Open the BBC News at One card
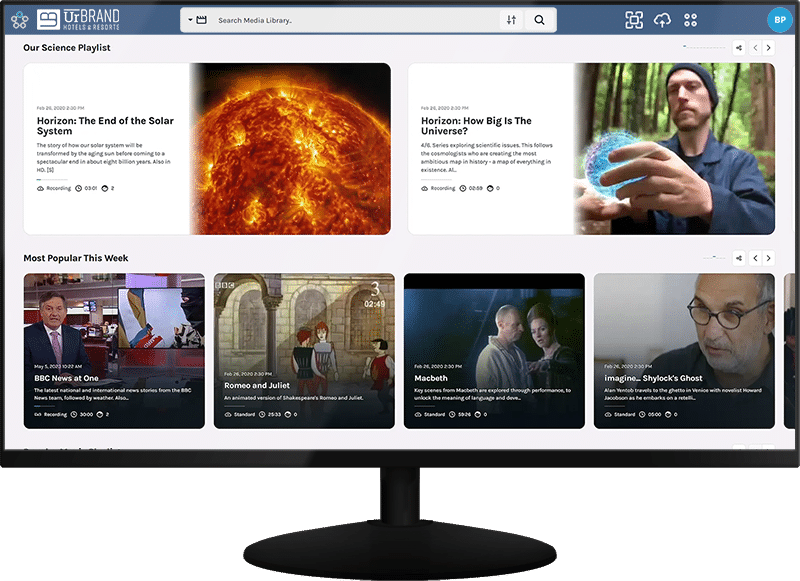Image resolution: width=800 pixels, height=581 pixels. point(114,351)
